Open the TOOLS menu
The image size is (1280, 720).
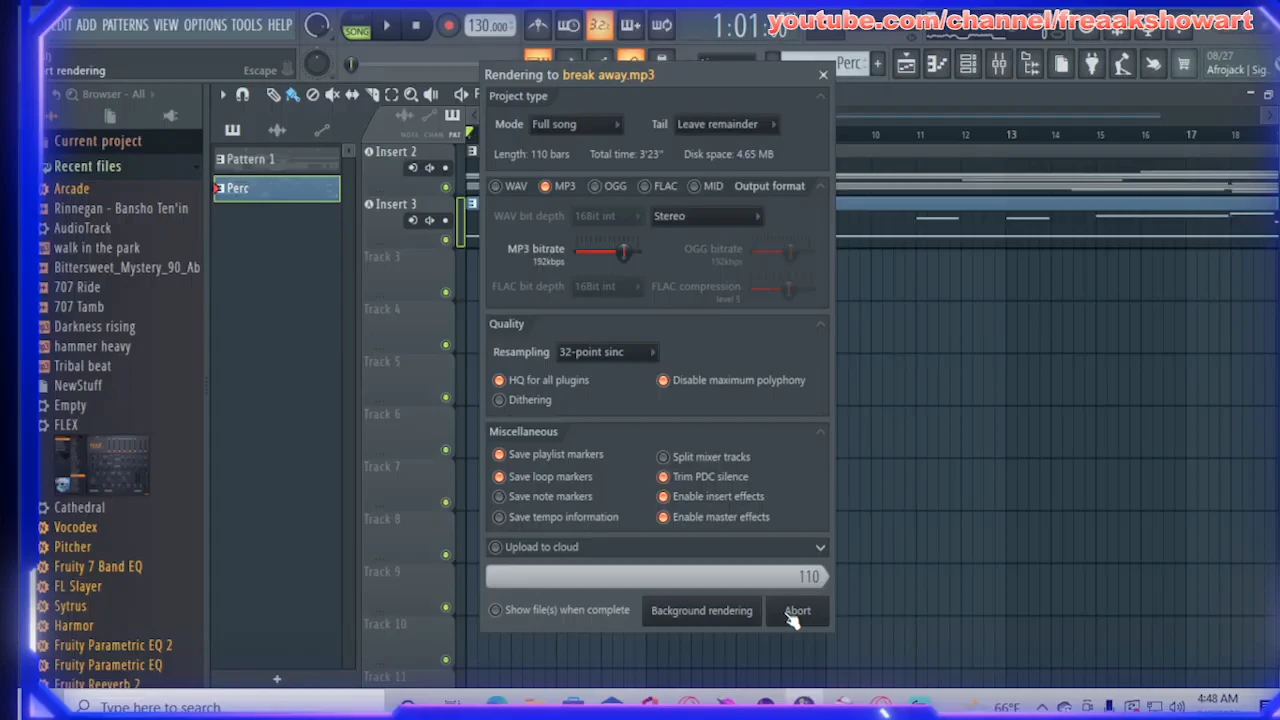[x=246, y=25]
